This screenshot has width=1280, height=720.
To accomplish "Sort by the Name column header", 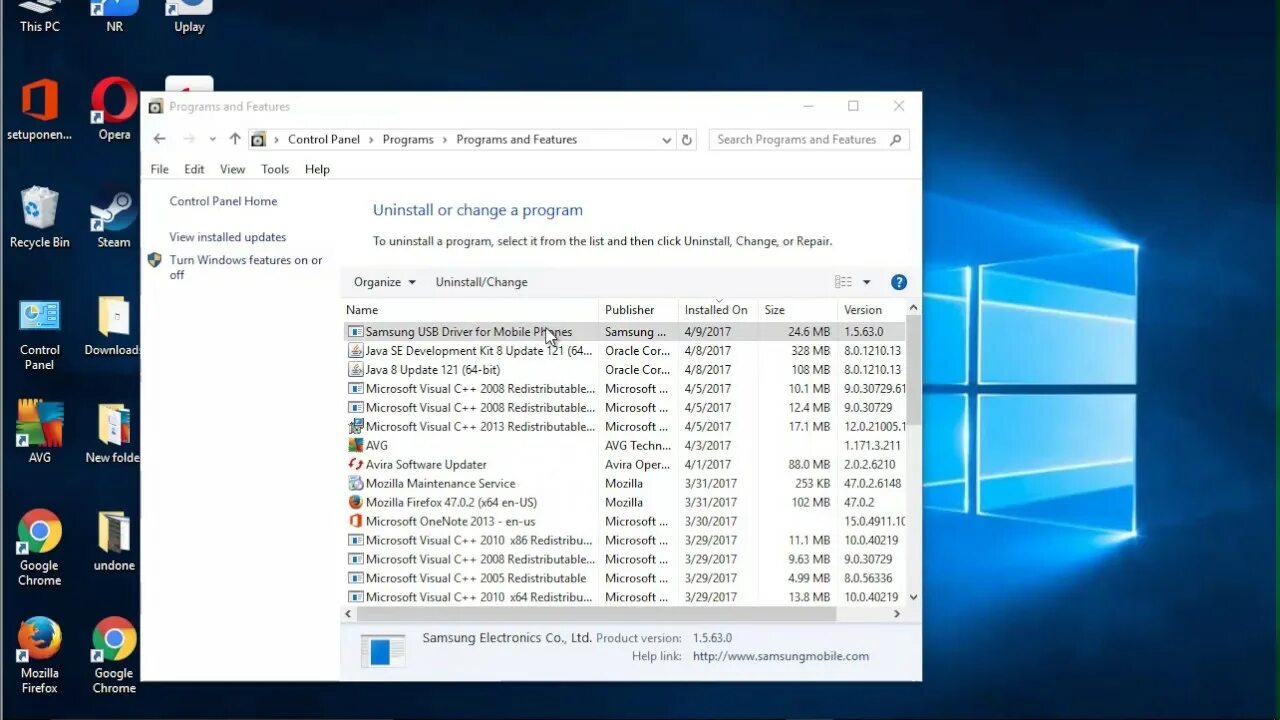I will tap(470, 310).
